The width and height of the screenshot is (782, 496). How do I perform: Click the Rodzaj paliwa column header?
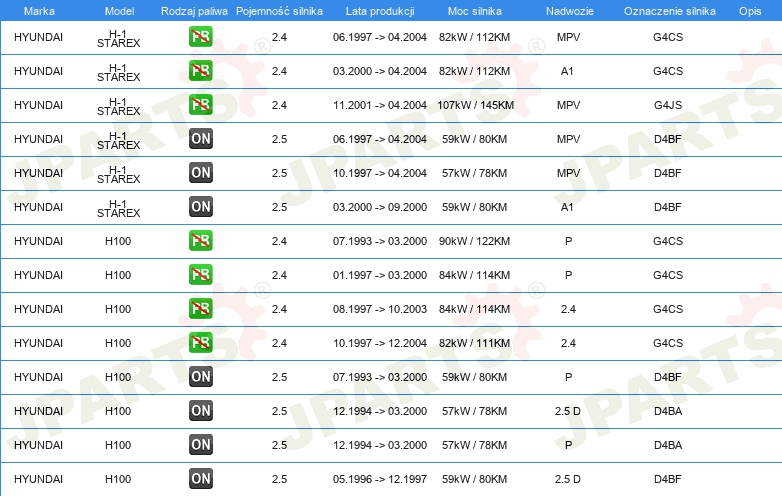click(195, 11)
